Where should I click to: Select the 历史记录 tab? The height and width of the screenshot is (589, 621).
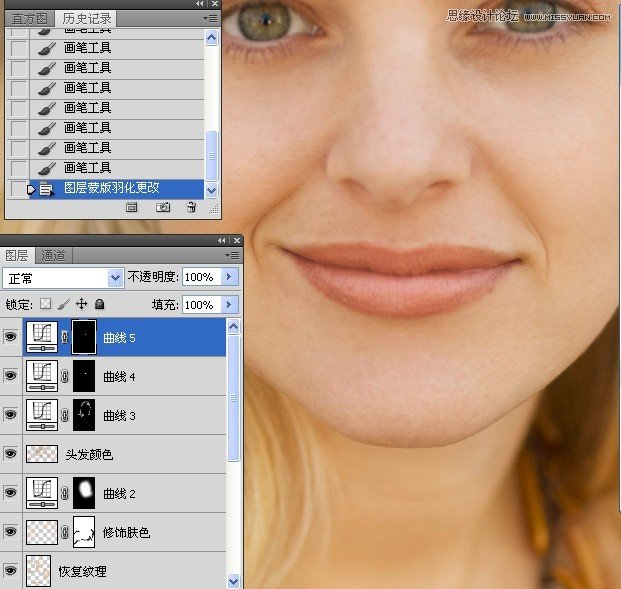click(87, 18)
